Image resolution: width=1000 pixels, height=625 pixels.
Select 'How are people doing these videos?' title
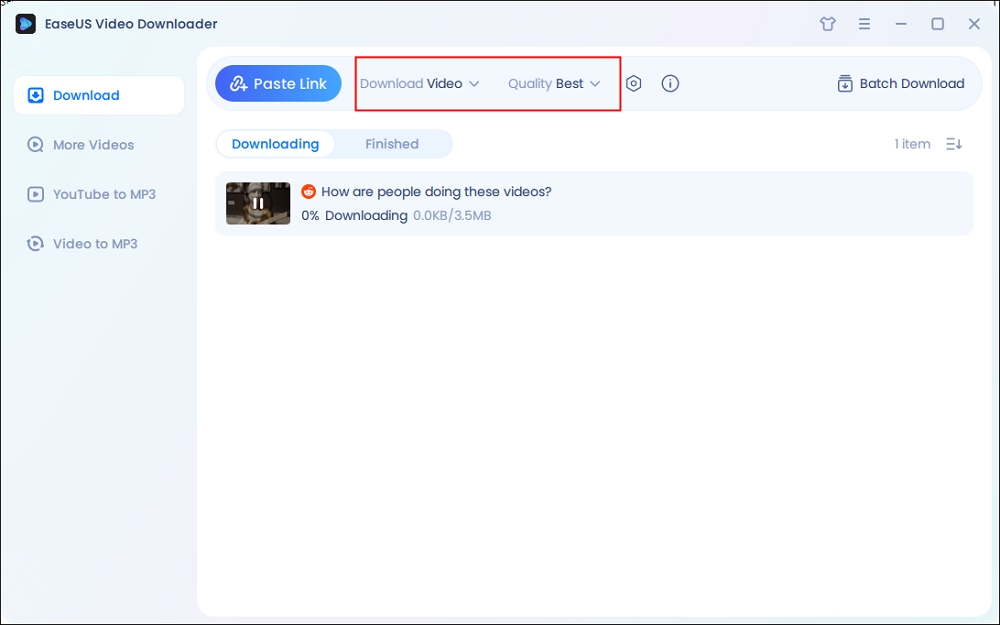(436, 191)
